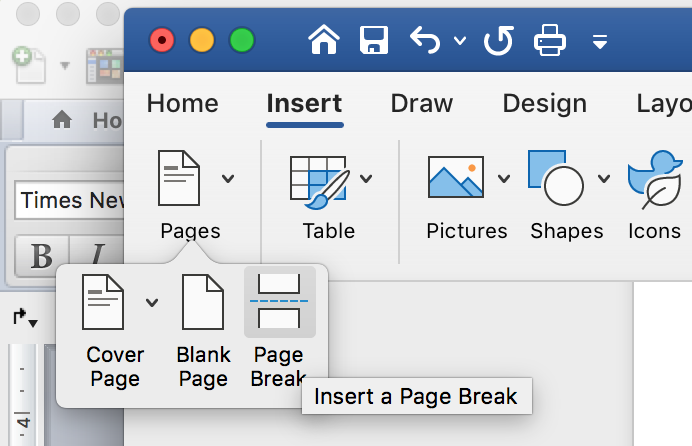
Task: Expand the Cover Page gallery chevron
Action: tap(152, 303)
